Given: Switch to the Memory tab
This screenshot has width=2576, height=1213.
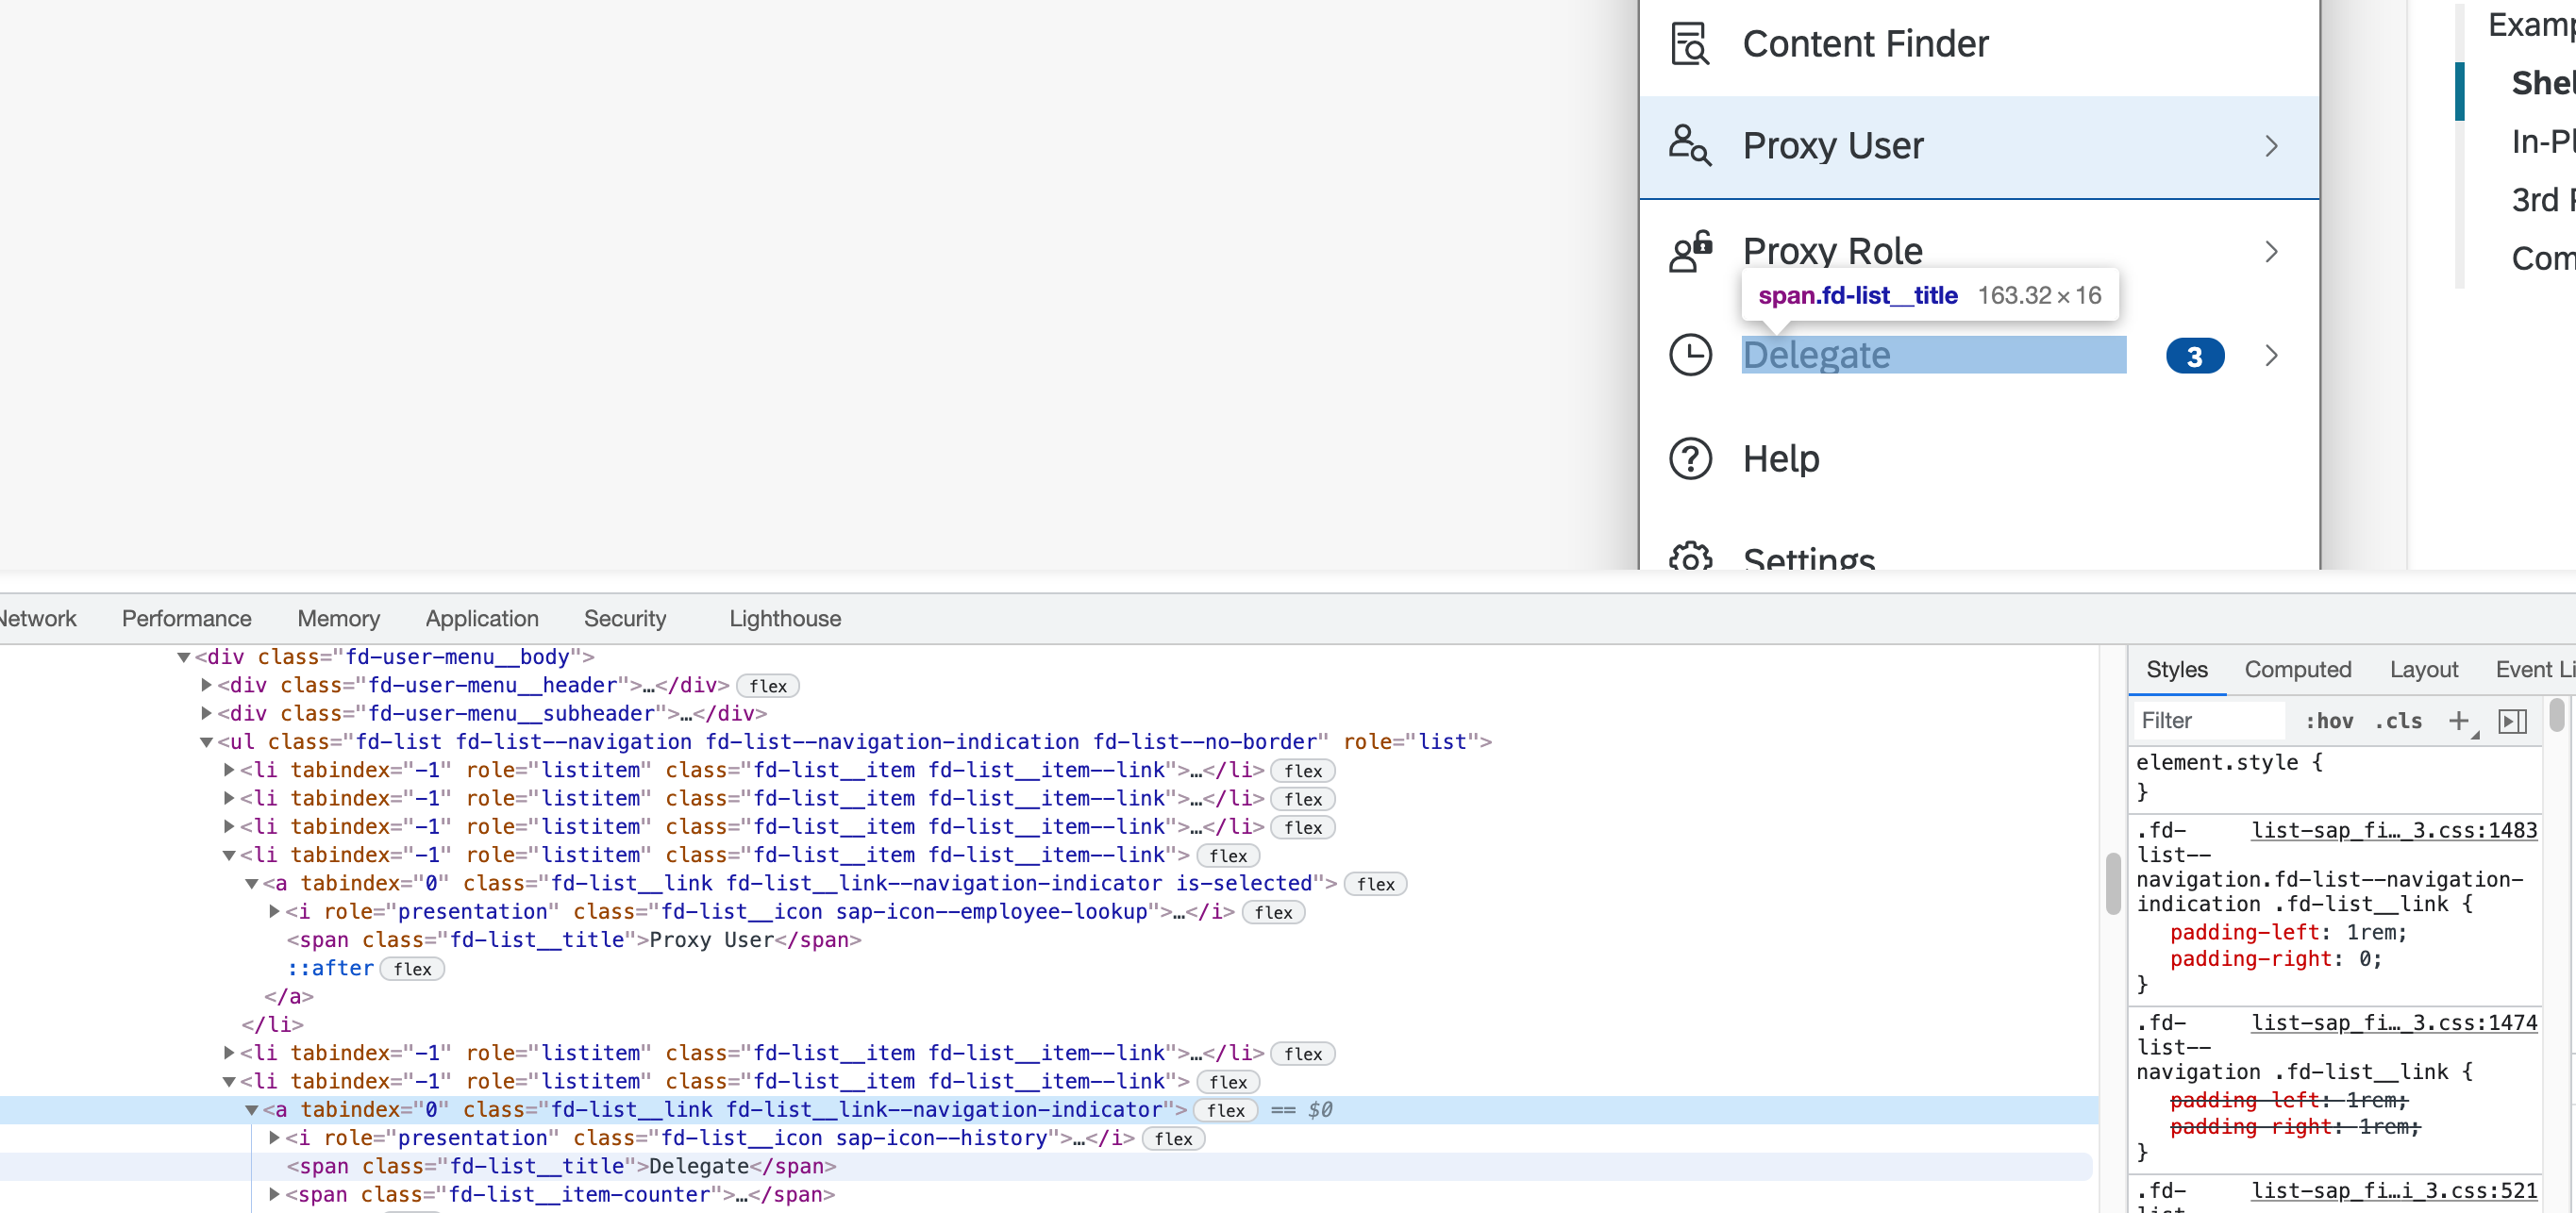Looking at the screenshot, I should [337, 618].
